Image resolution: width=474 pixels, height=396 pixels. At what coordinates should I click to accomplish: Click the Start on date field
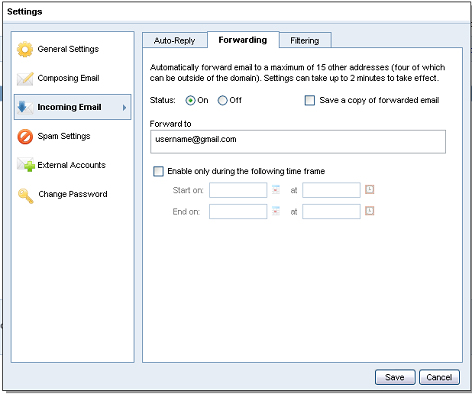[238, 190]
